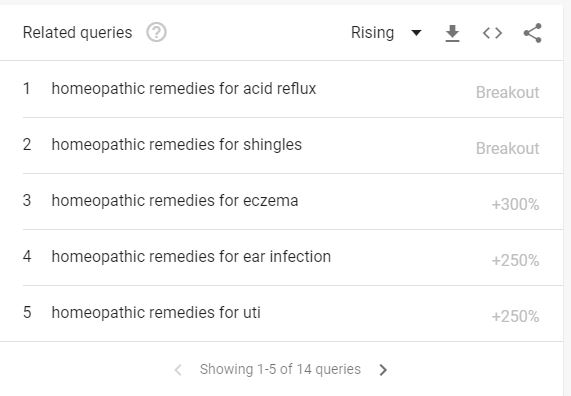Click the Related queries heading
571x396 pixels.
click(x=77, y=32)
